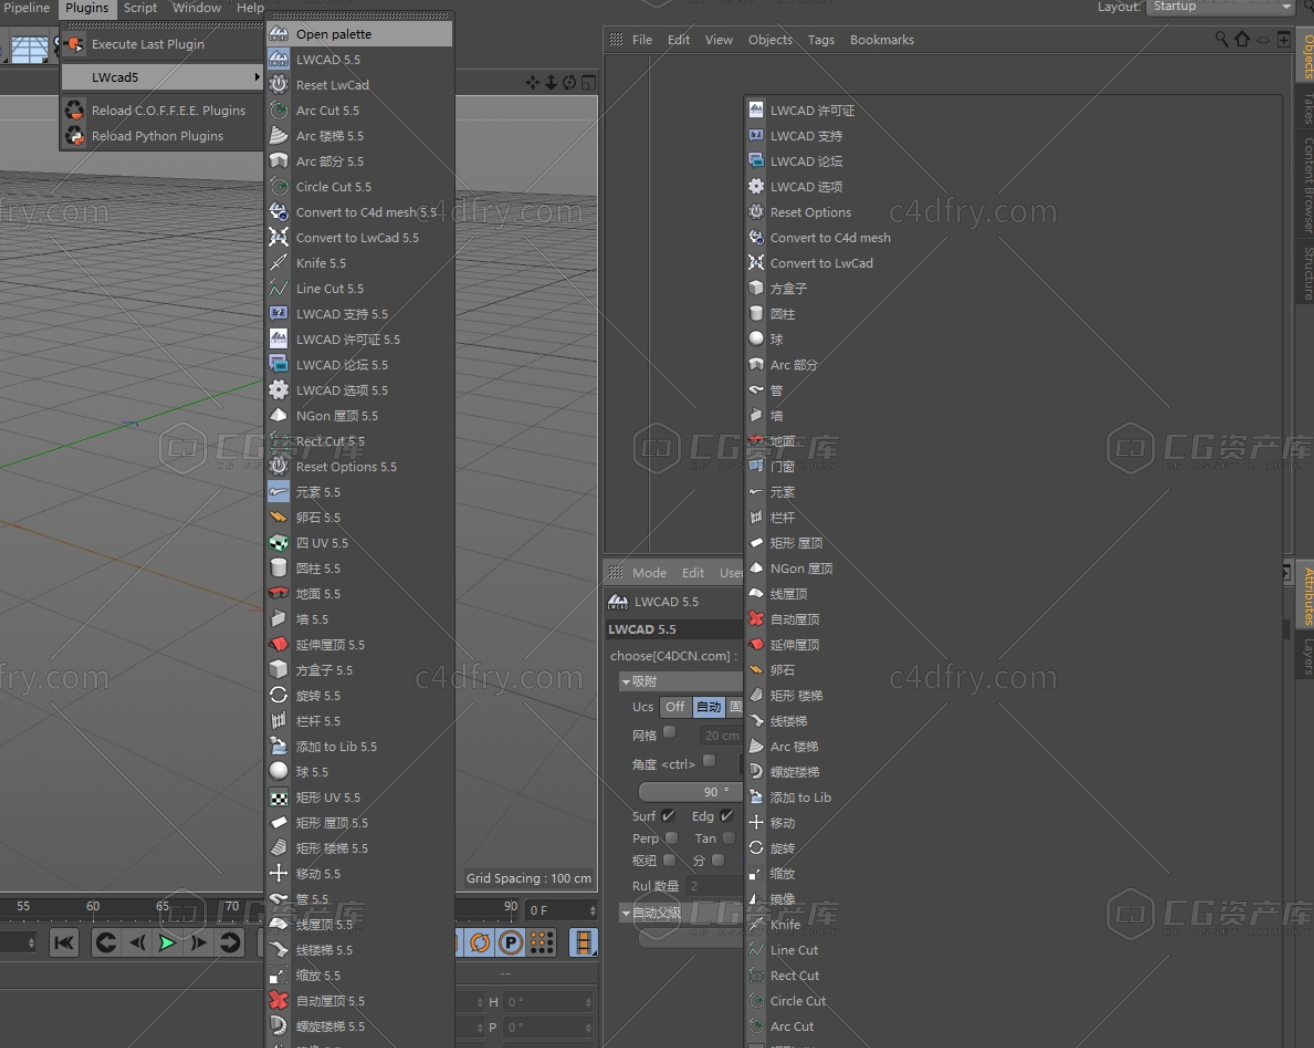Open the Plugins menu
The width and height of the screenshot is (1314, 1048).
click(x=87, y=8)
